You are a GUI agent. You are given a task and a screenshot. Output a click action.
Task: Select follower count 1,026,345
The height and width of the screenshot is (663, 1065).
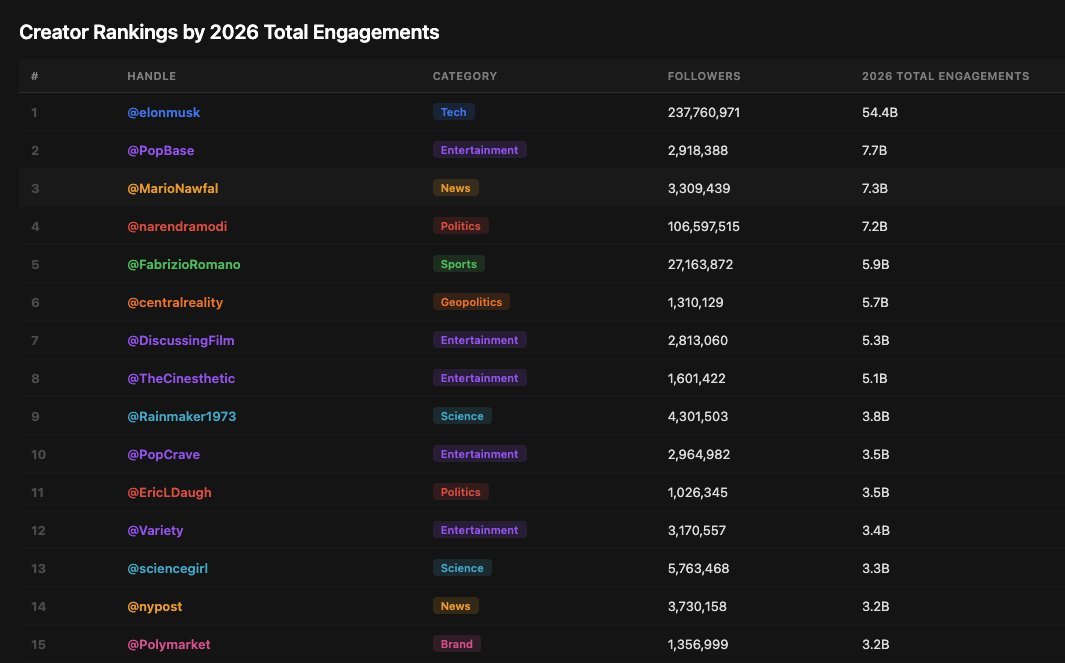pyautogui.click(x=698, y=493)
